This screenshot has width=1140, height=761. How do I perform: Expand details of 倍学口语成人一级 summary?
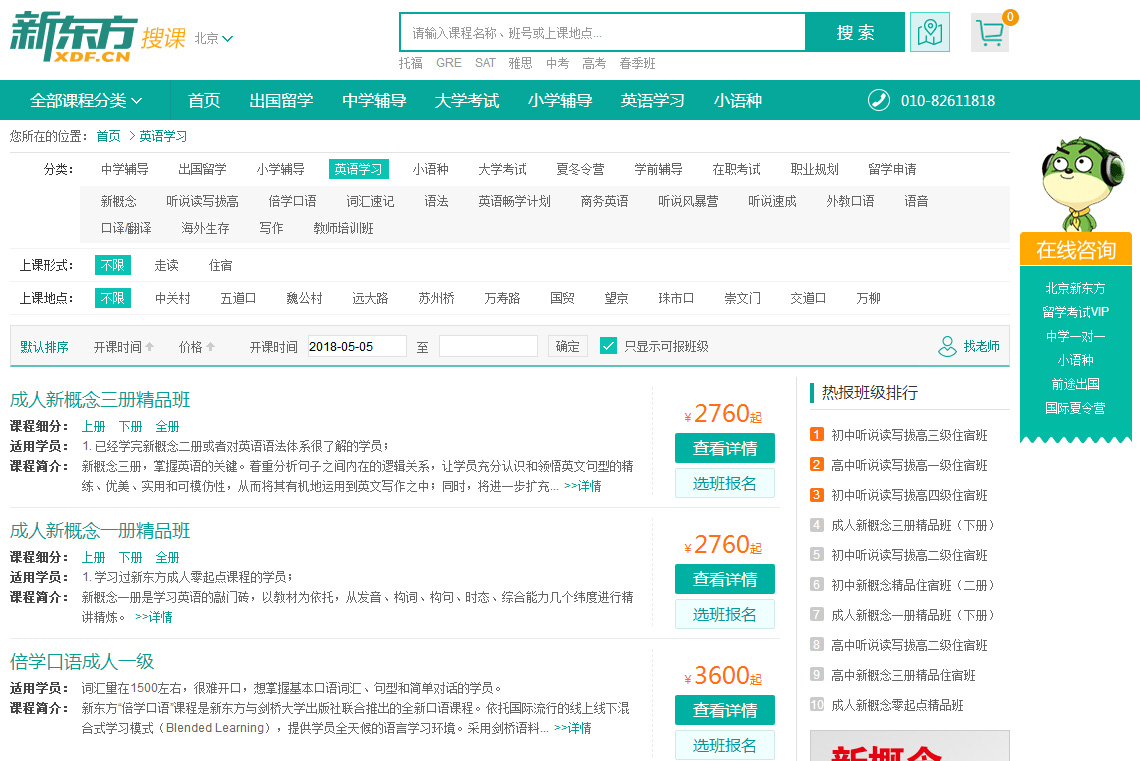[x=572, y=728]
